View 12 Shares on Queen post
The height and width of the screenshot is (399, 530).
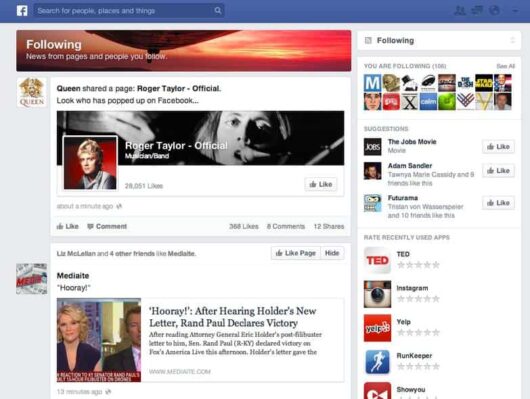click(329, 226)
